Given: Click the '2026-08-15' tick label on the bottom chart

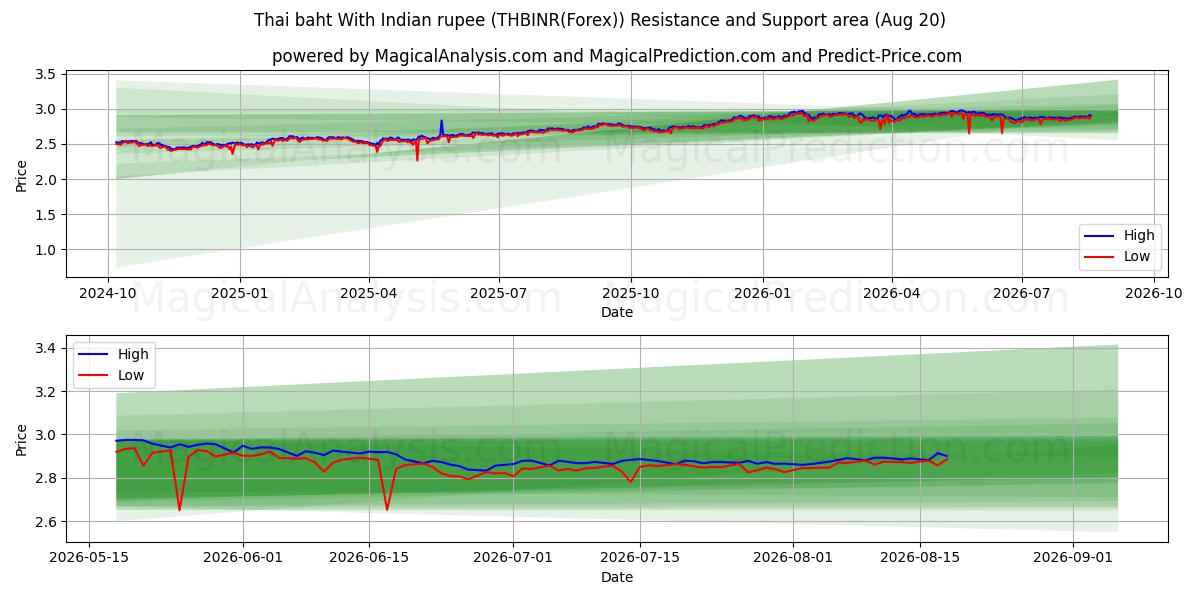Looking at the screenshot, I should click(919, 558).
